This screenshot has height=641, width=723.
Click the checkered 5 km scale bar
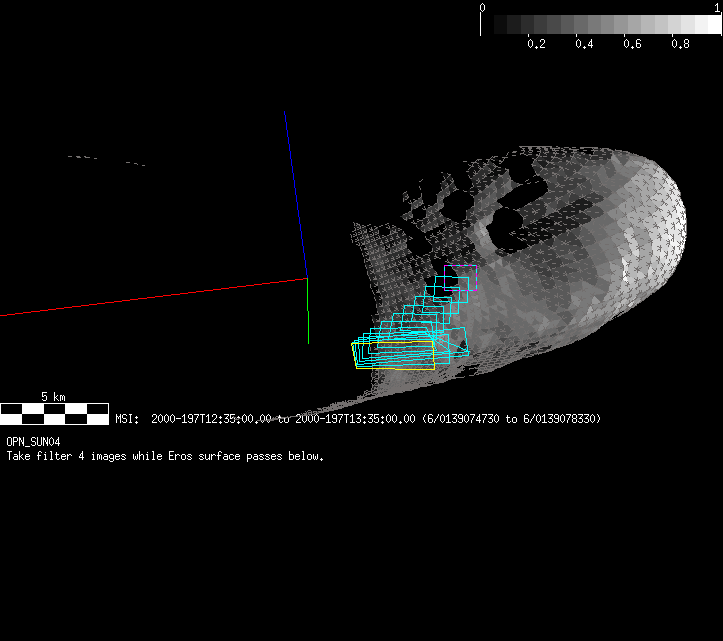pyautogui.click(x=54, y=413)
